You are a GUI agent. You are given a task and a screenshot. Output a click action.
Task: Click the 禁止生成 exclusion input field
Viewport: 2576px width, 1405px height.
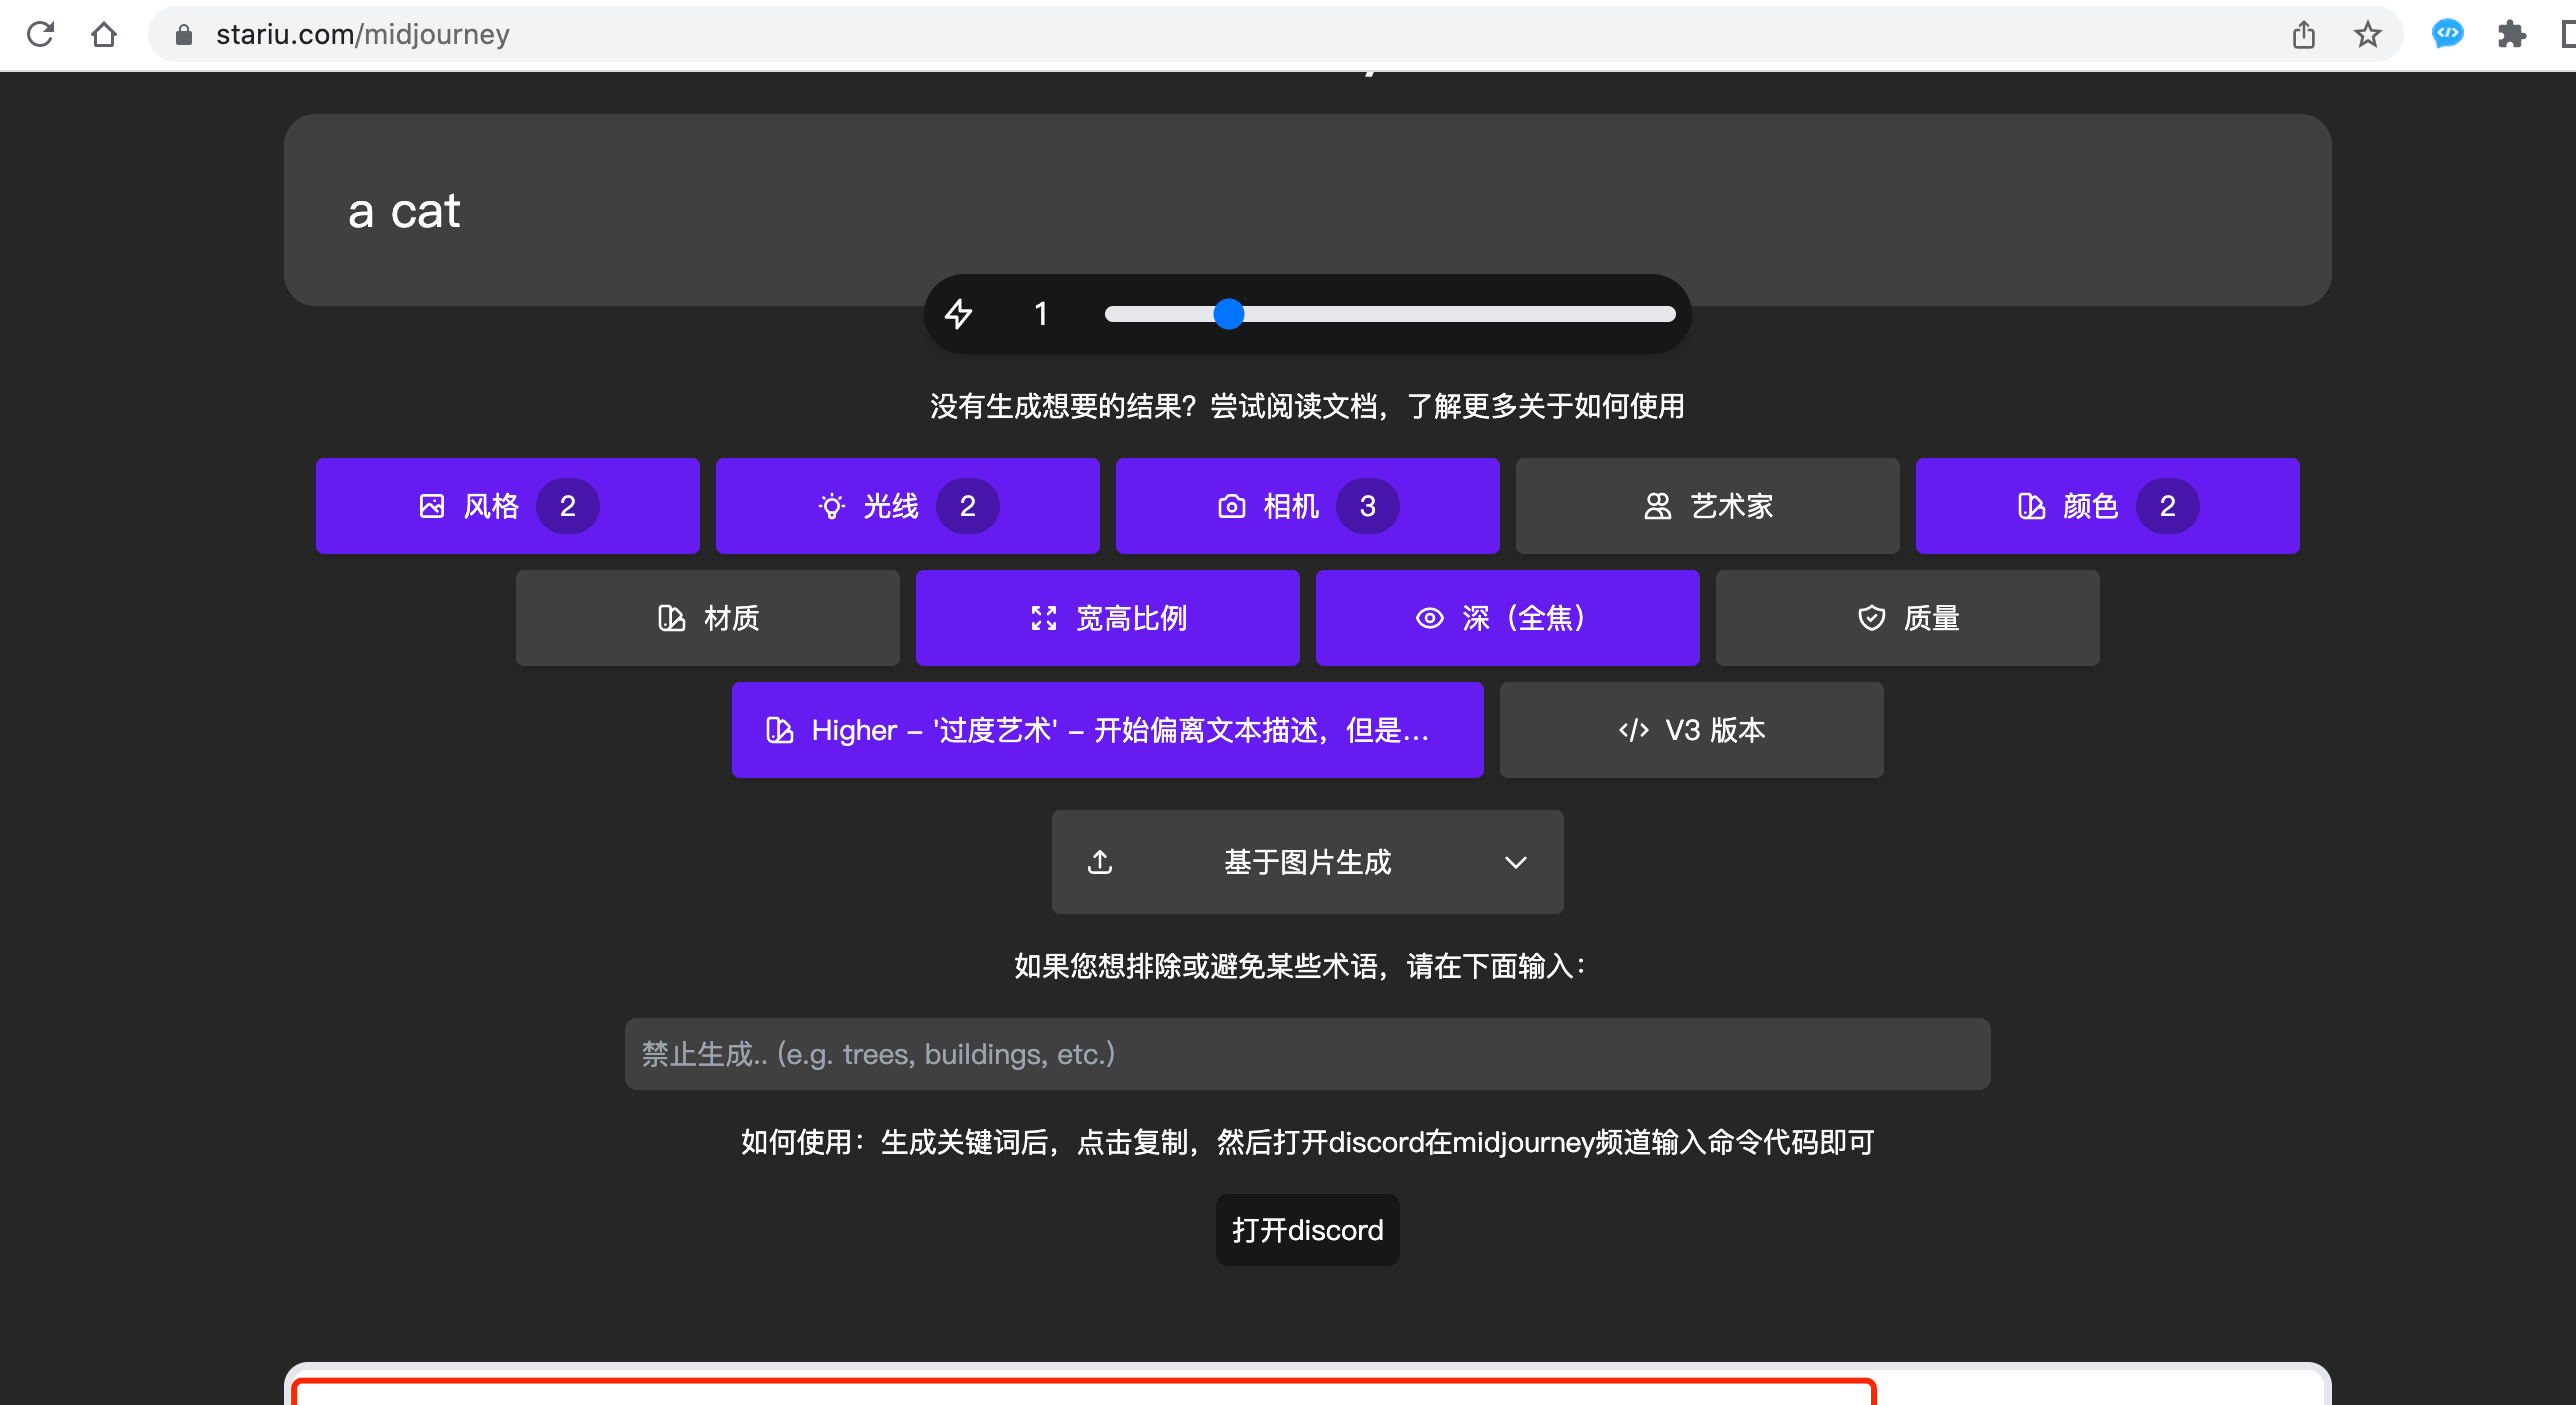pyautogui.click(x=1307, y=1054)
